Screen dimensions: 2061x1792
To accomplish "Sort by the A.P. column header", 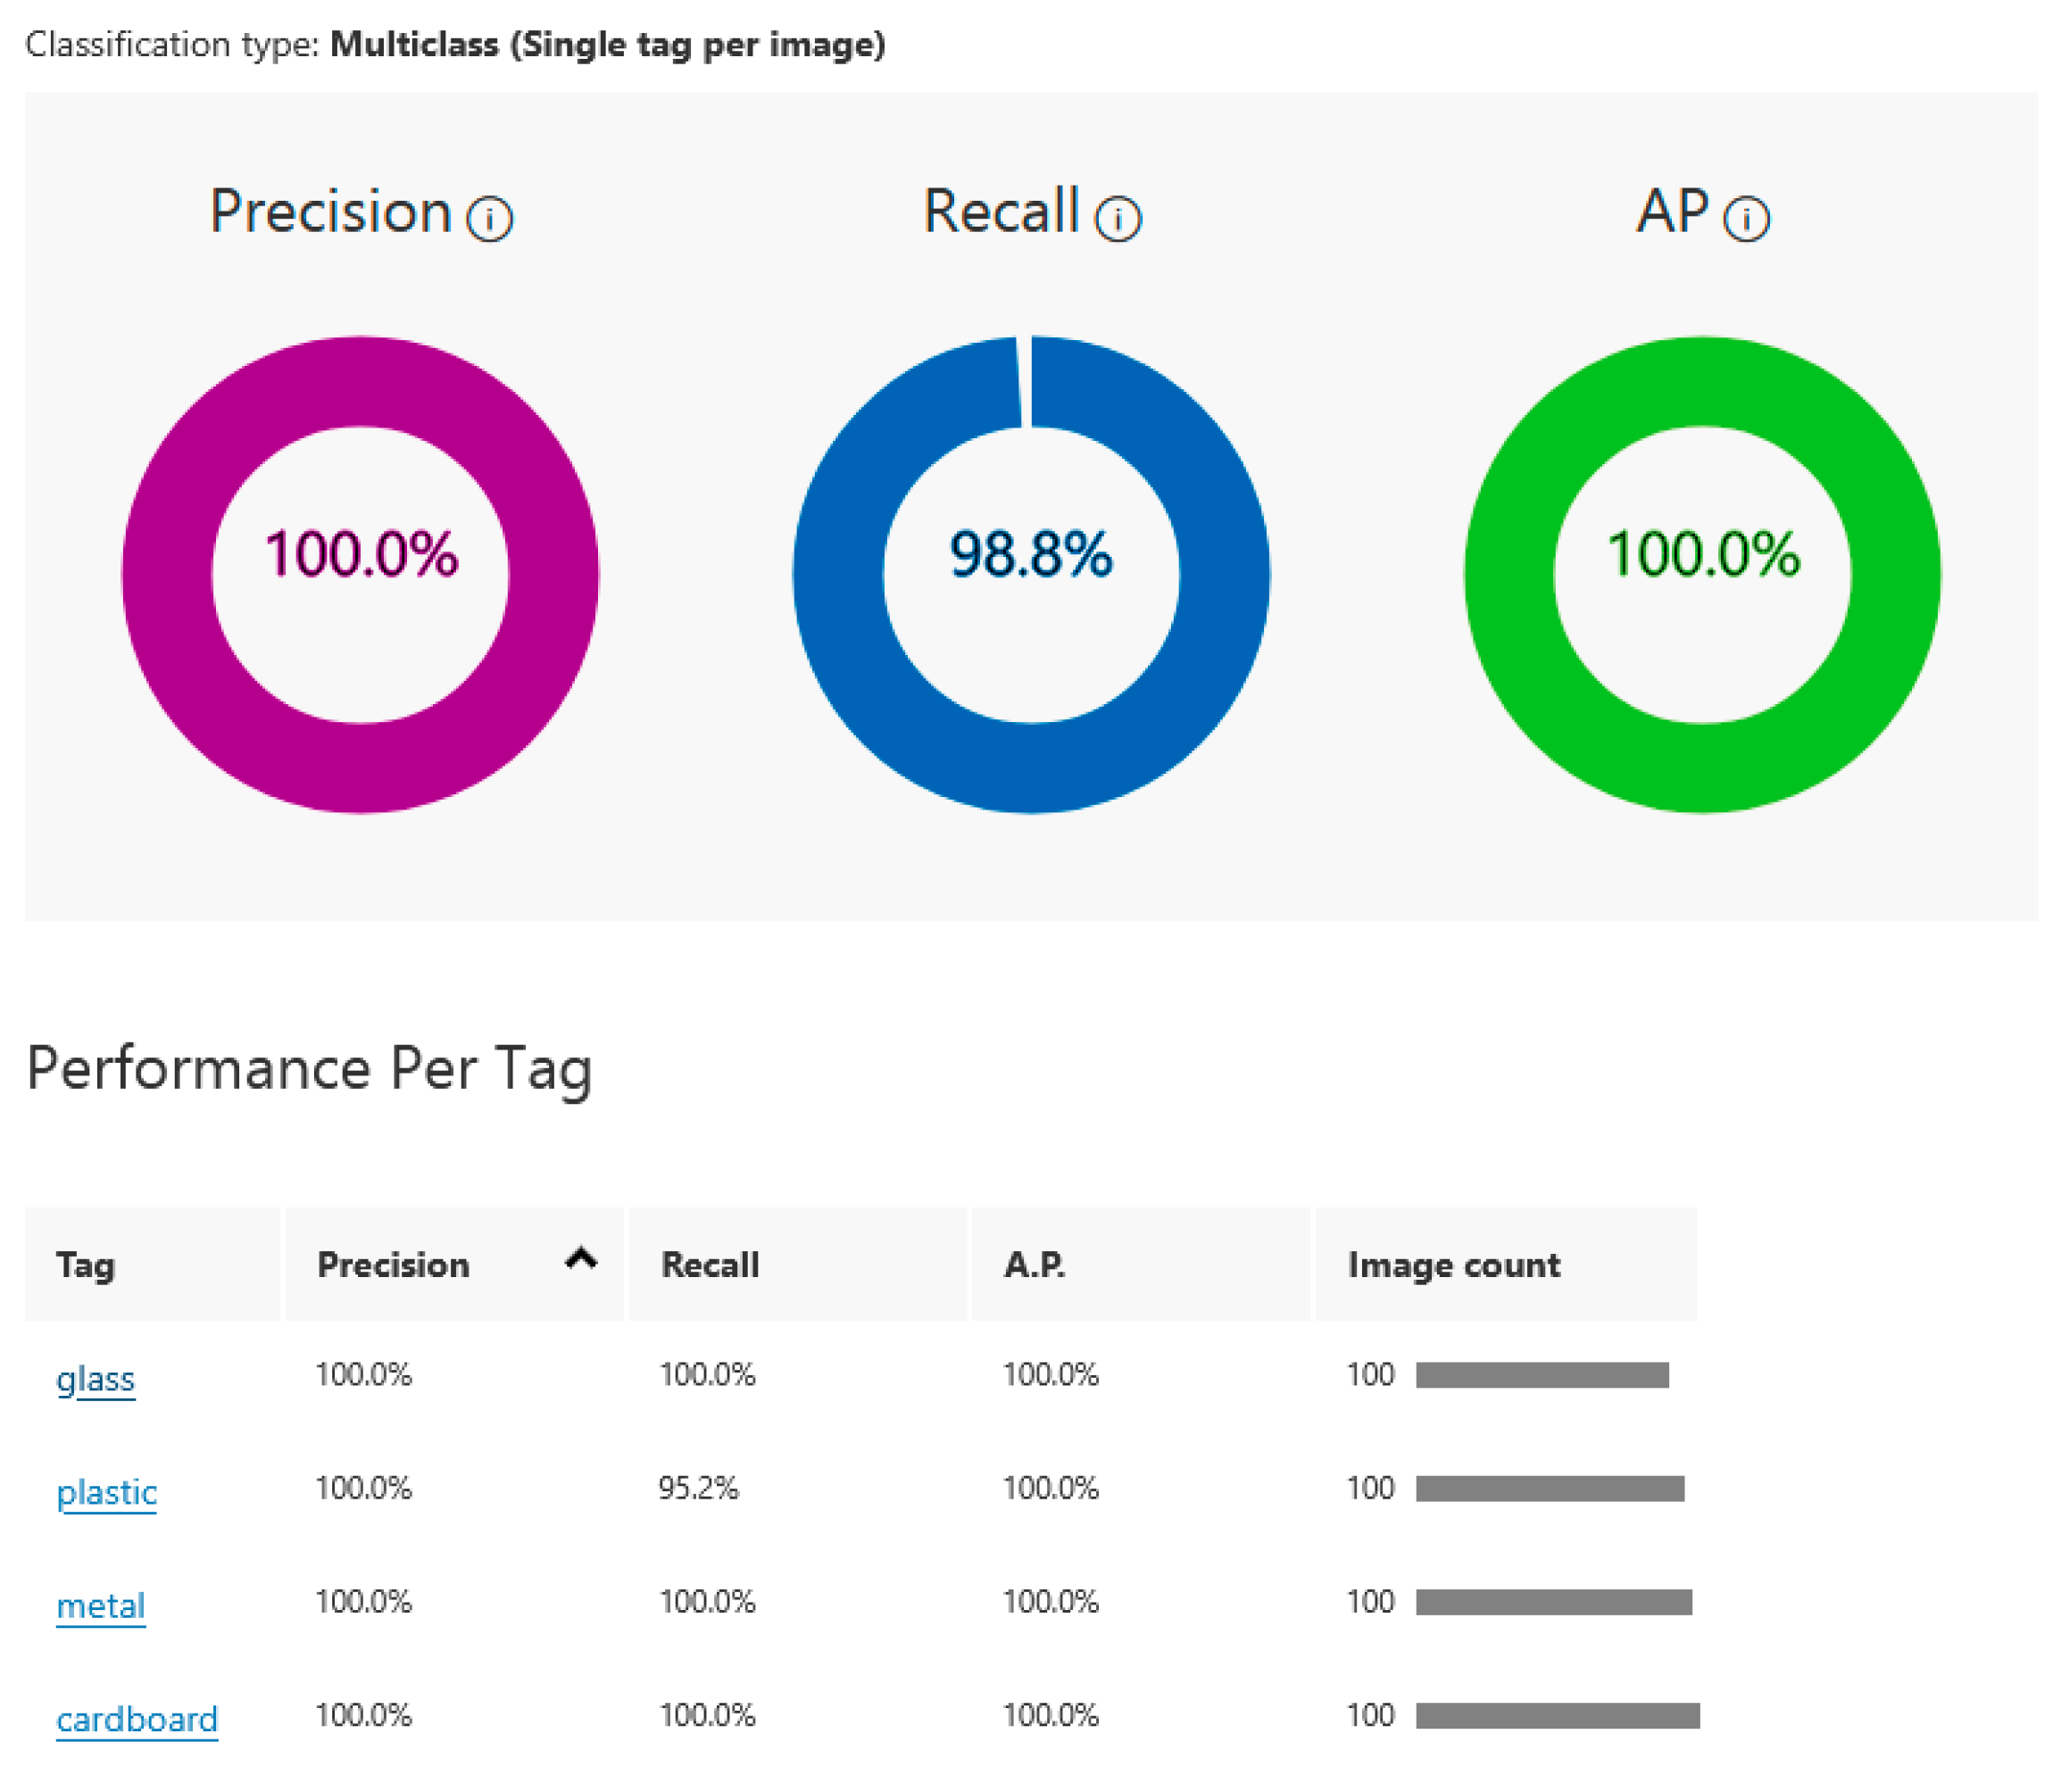I will (1034, 1265).
